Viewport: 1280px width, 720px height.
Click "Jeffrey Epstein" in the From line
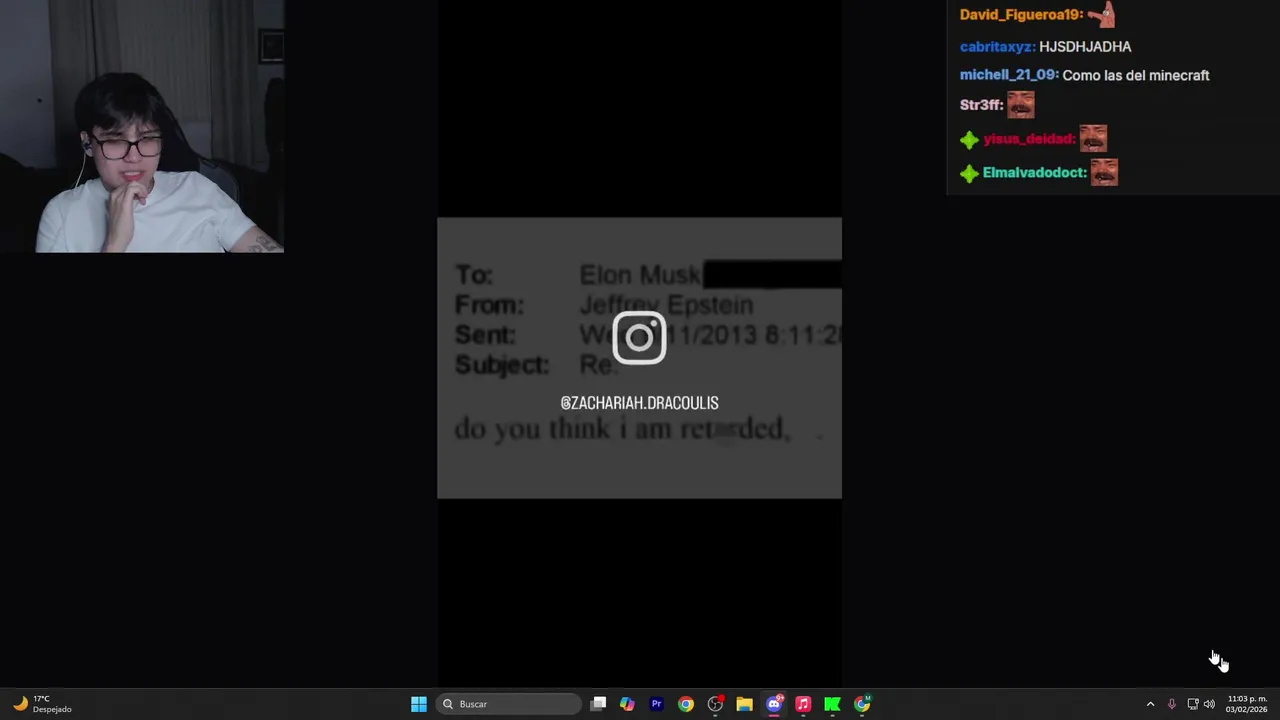click(x=666, y=304)
